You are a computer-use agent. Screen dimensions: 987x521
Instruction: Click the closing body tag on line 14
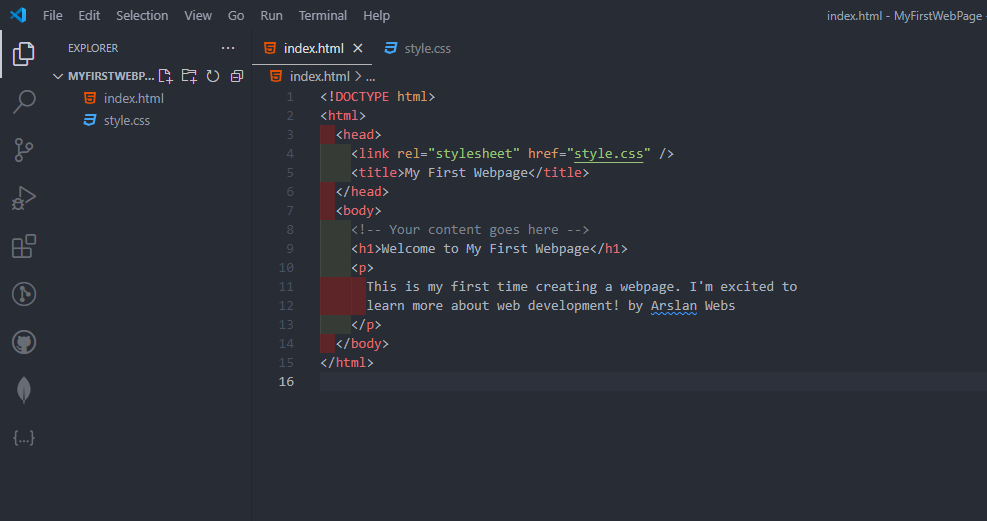click(362, 344)
